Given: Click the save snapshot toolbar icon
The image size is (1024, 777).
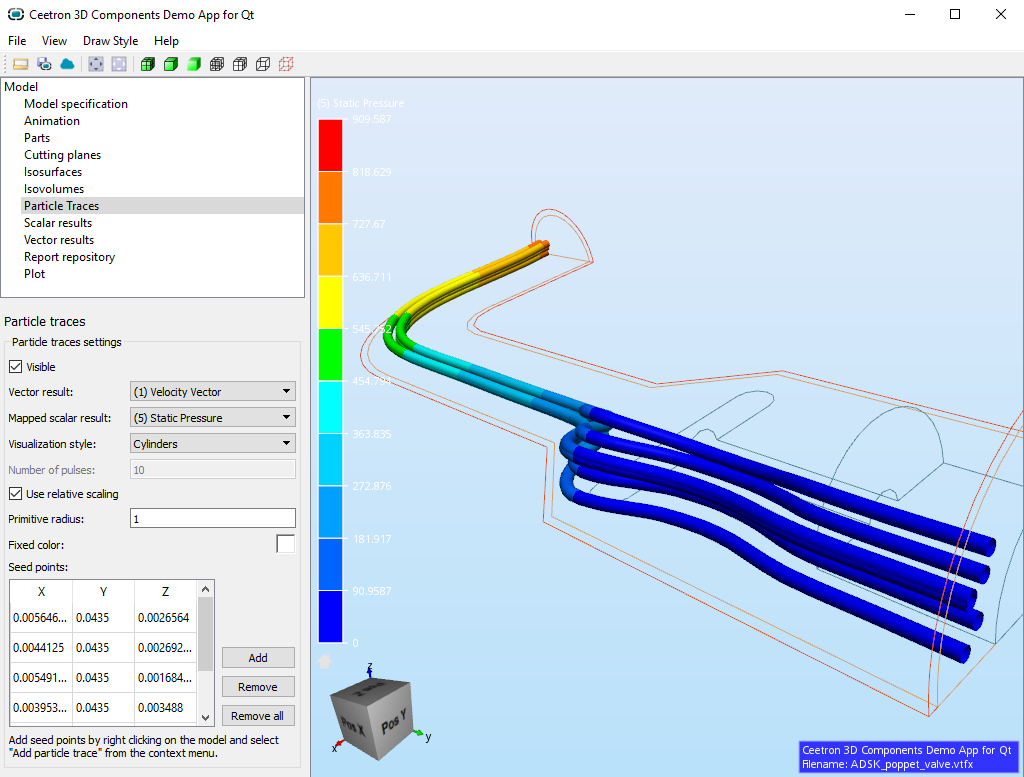Looking at the screenshot, I should click(x=44, y=64).
